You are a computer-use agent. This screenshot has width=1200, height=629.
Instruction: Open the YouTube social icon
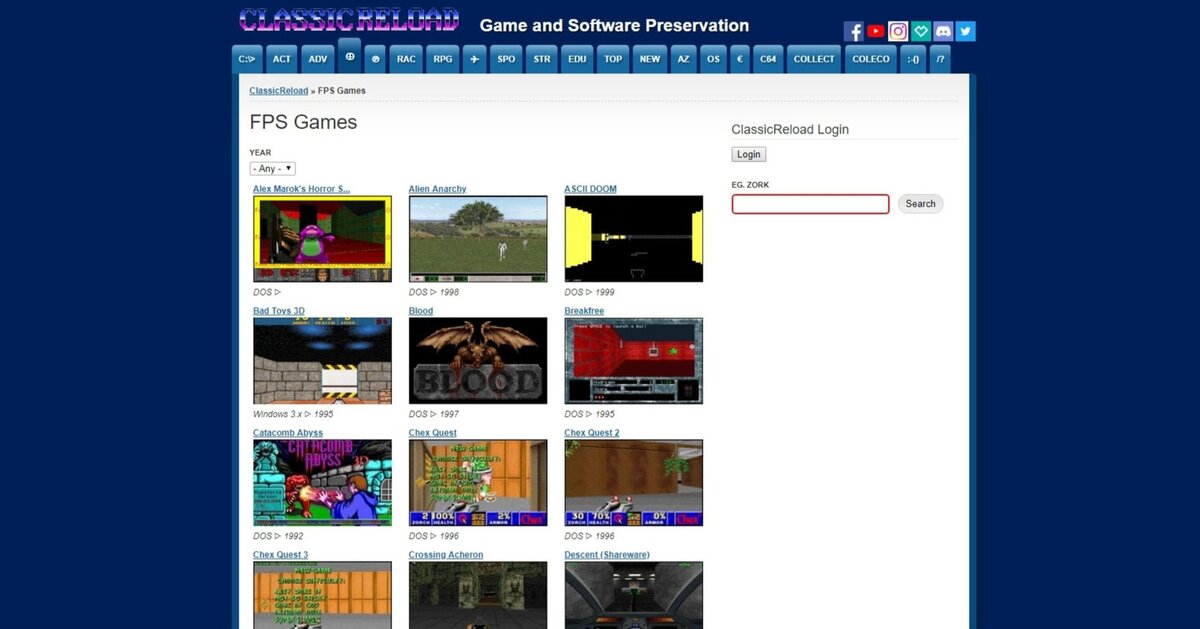click(x=876, y=31)
